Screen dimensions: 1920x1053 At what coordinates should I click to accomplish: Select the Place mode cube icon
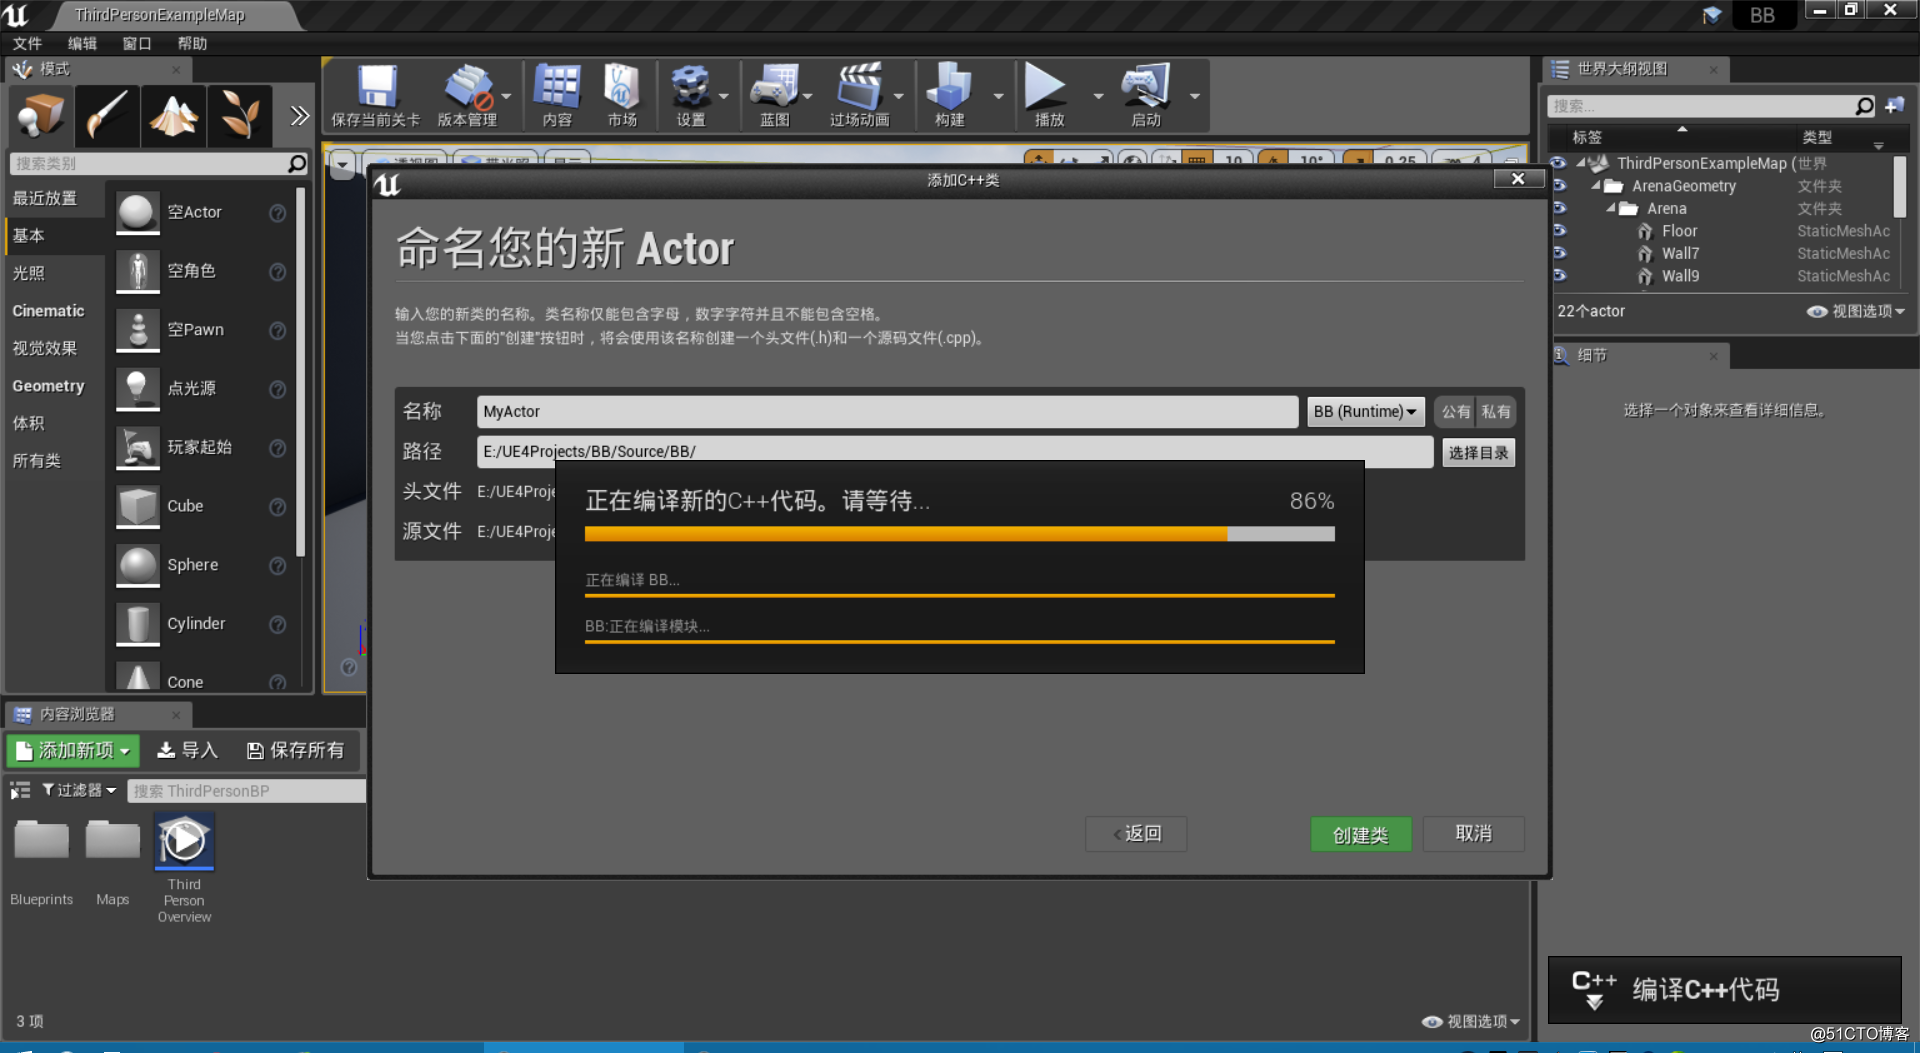click(41, 116)
